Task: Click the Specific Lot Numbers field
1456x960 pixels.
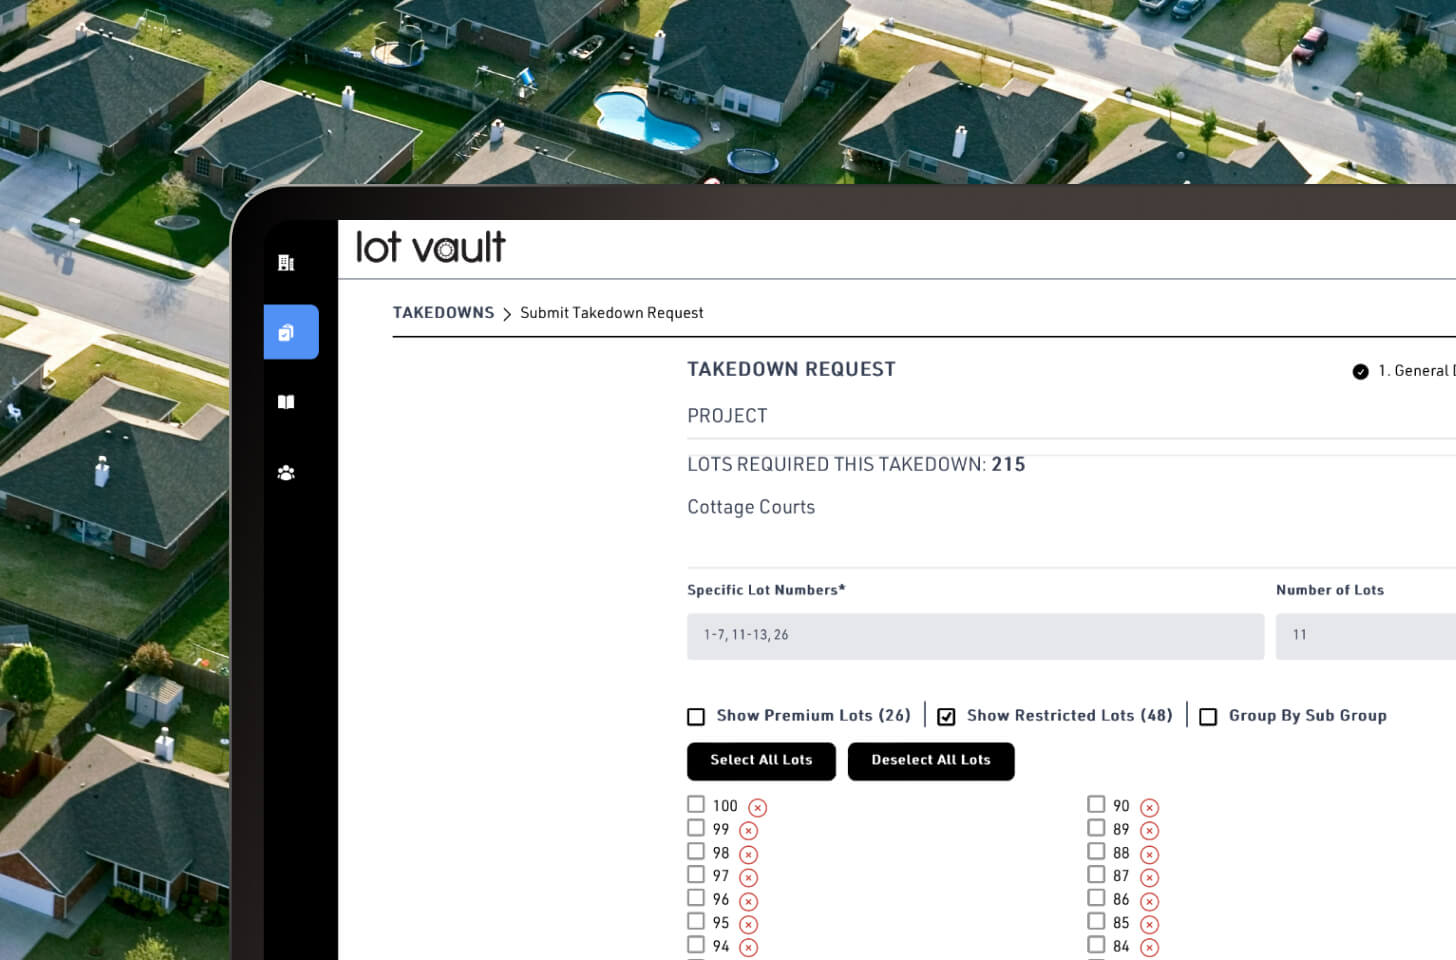Action: (x=976, y=636)
